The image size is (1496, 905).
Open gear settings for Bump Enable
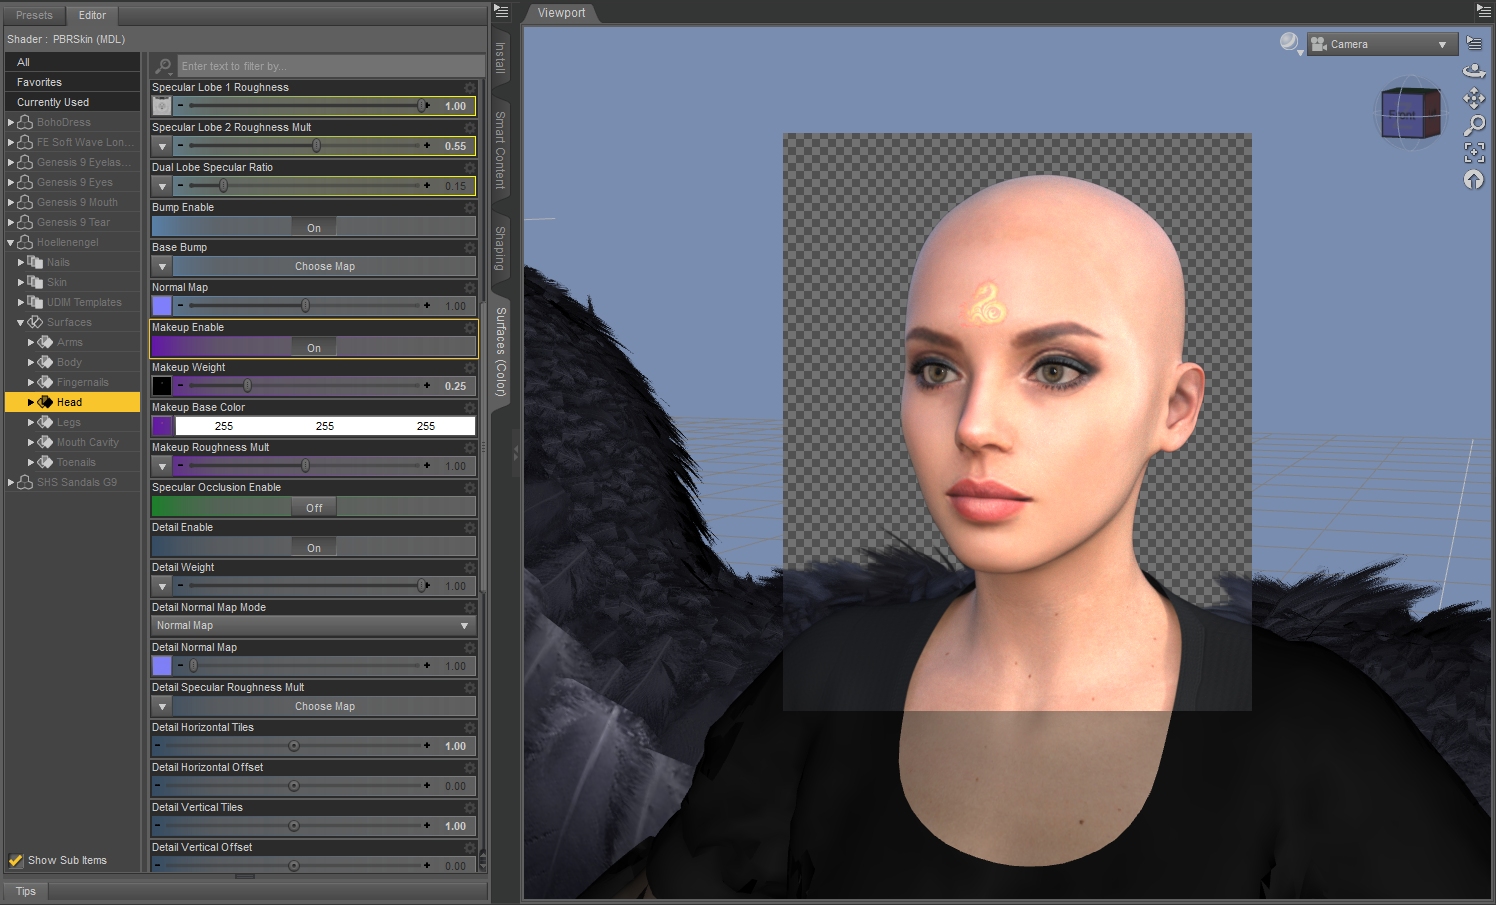[x=469, y=208]
